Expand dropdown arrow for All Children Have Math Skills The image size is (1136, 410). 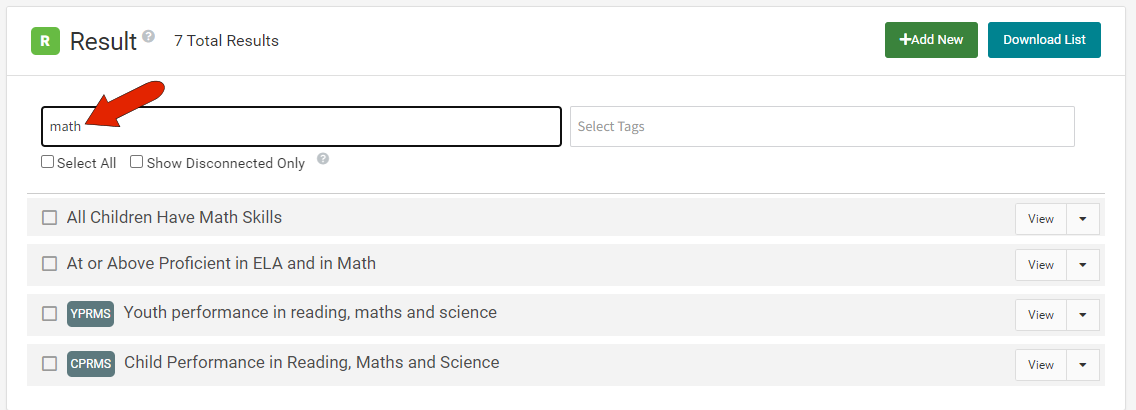1083,219
